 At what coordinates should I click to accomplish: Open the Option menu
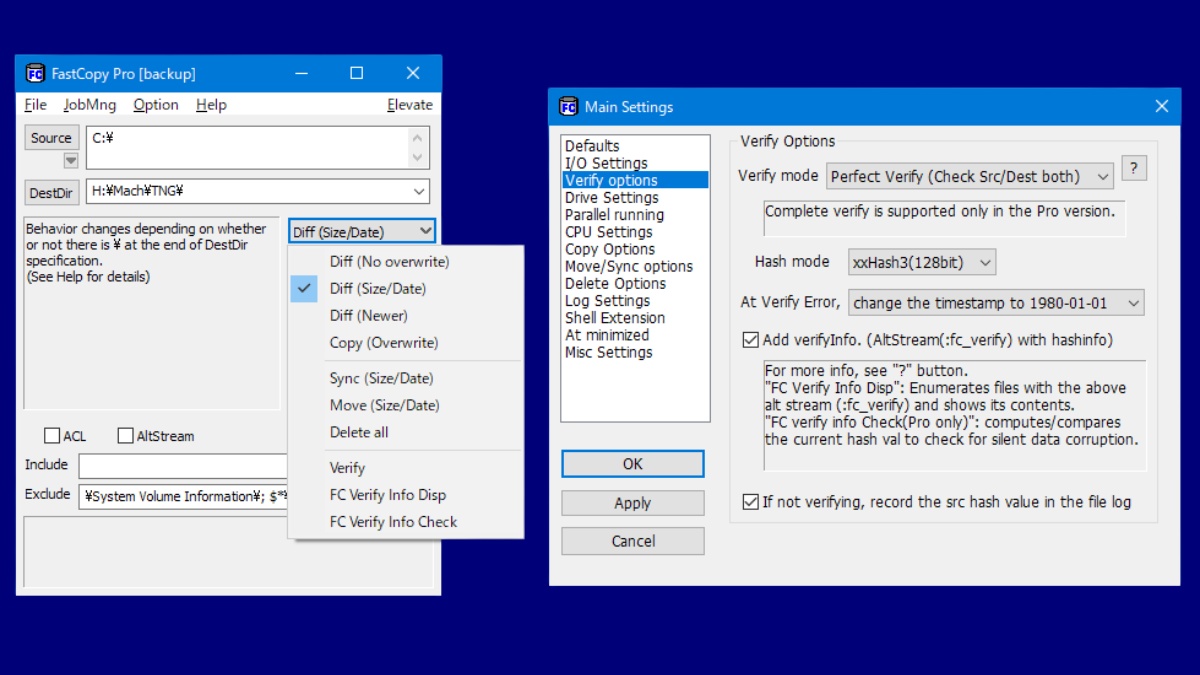point(156,104)
